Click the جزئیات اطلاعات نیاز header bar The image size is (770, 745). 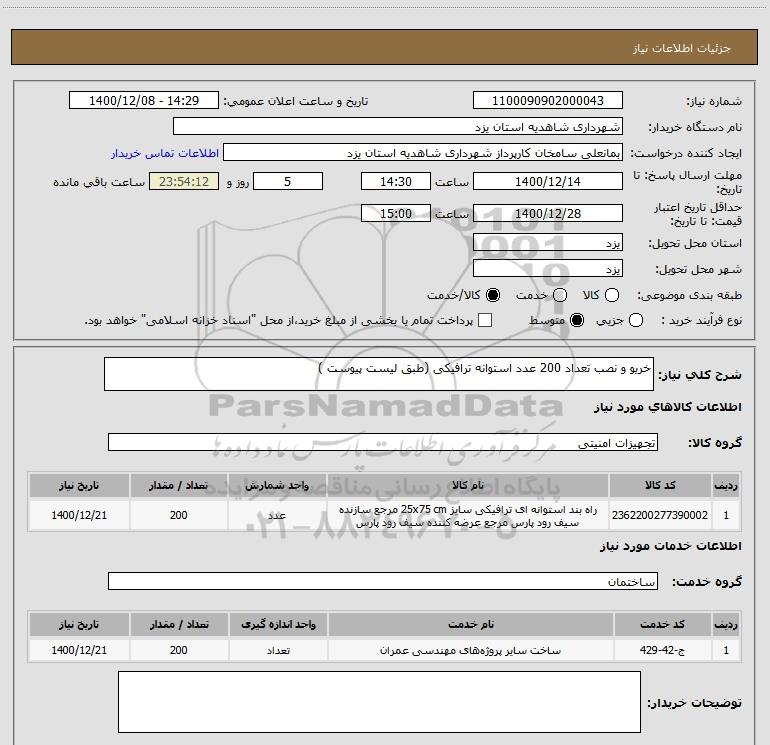pyautogui.click(x=384, y=47)
